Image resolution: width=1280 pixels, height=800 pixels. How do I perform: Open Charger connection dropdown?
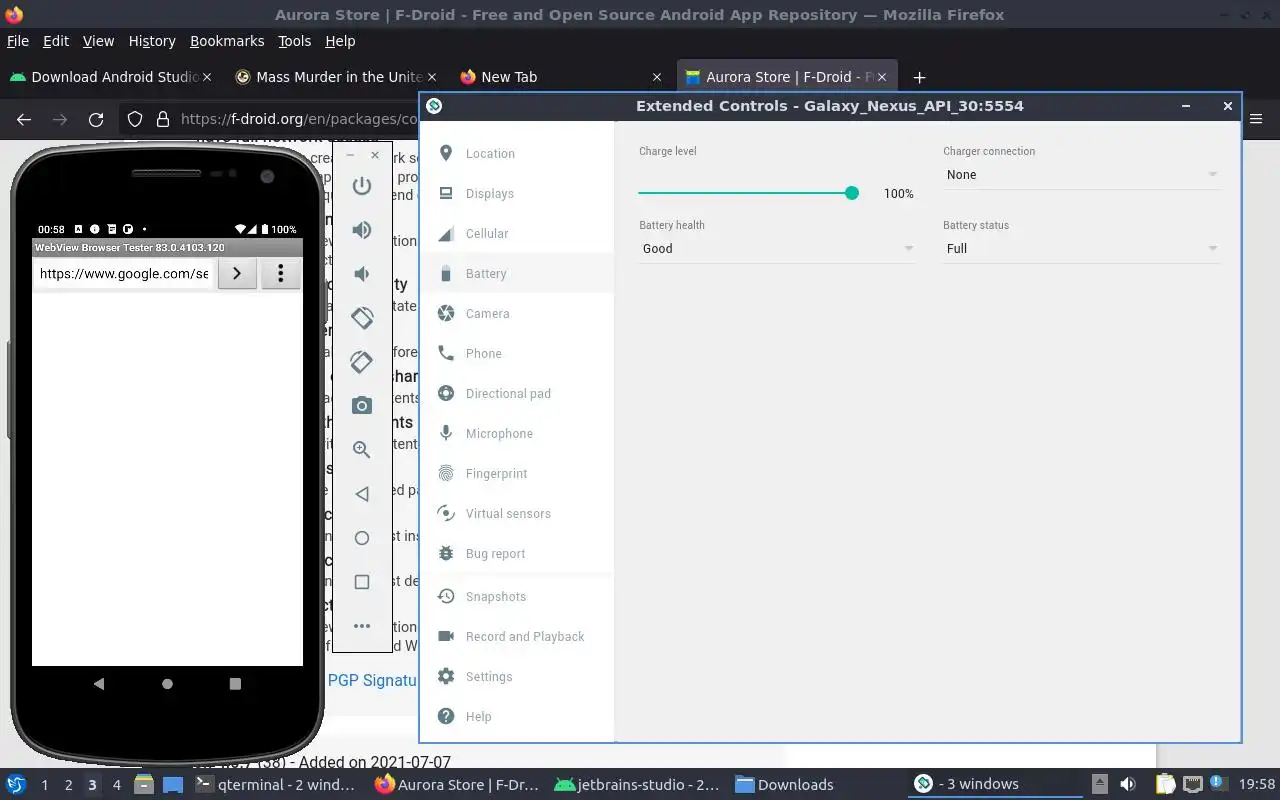click(1081, 175)
